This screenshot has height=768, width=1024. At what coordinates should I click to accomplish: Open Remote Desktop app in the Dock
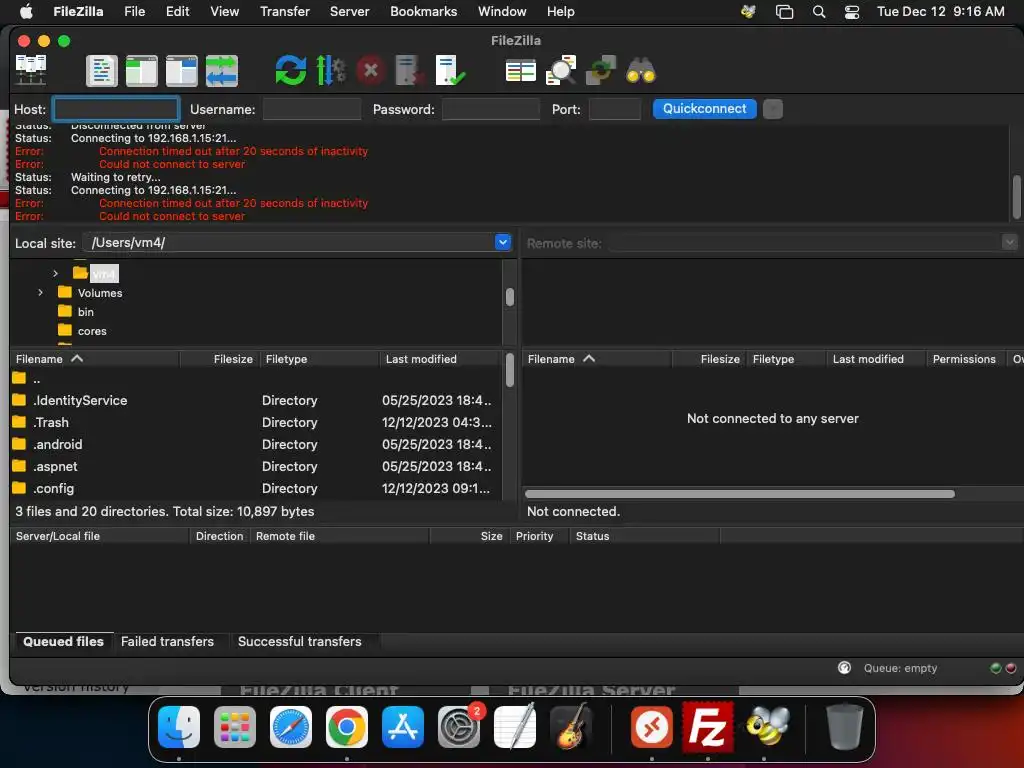651,726
